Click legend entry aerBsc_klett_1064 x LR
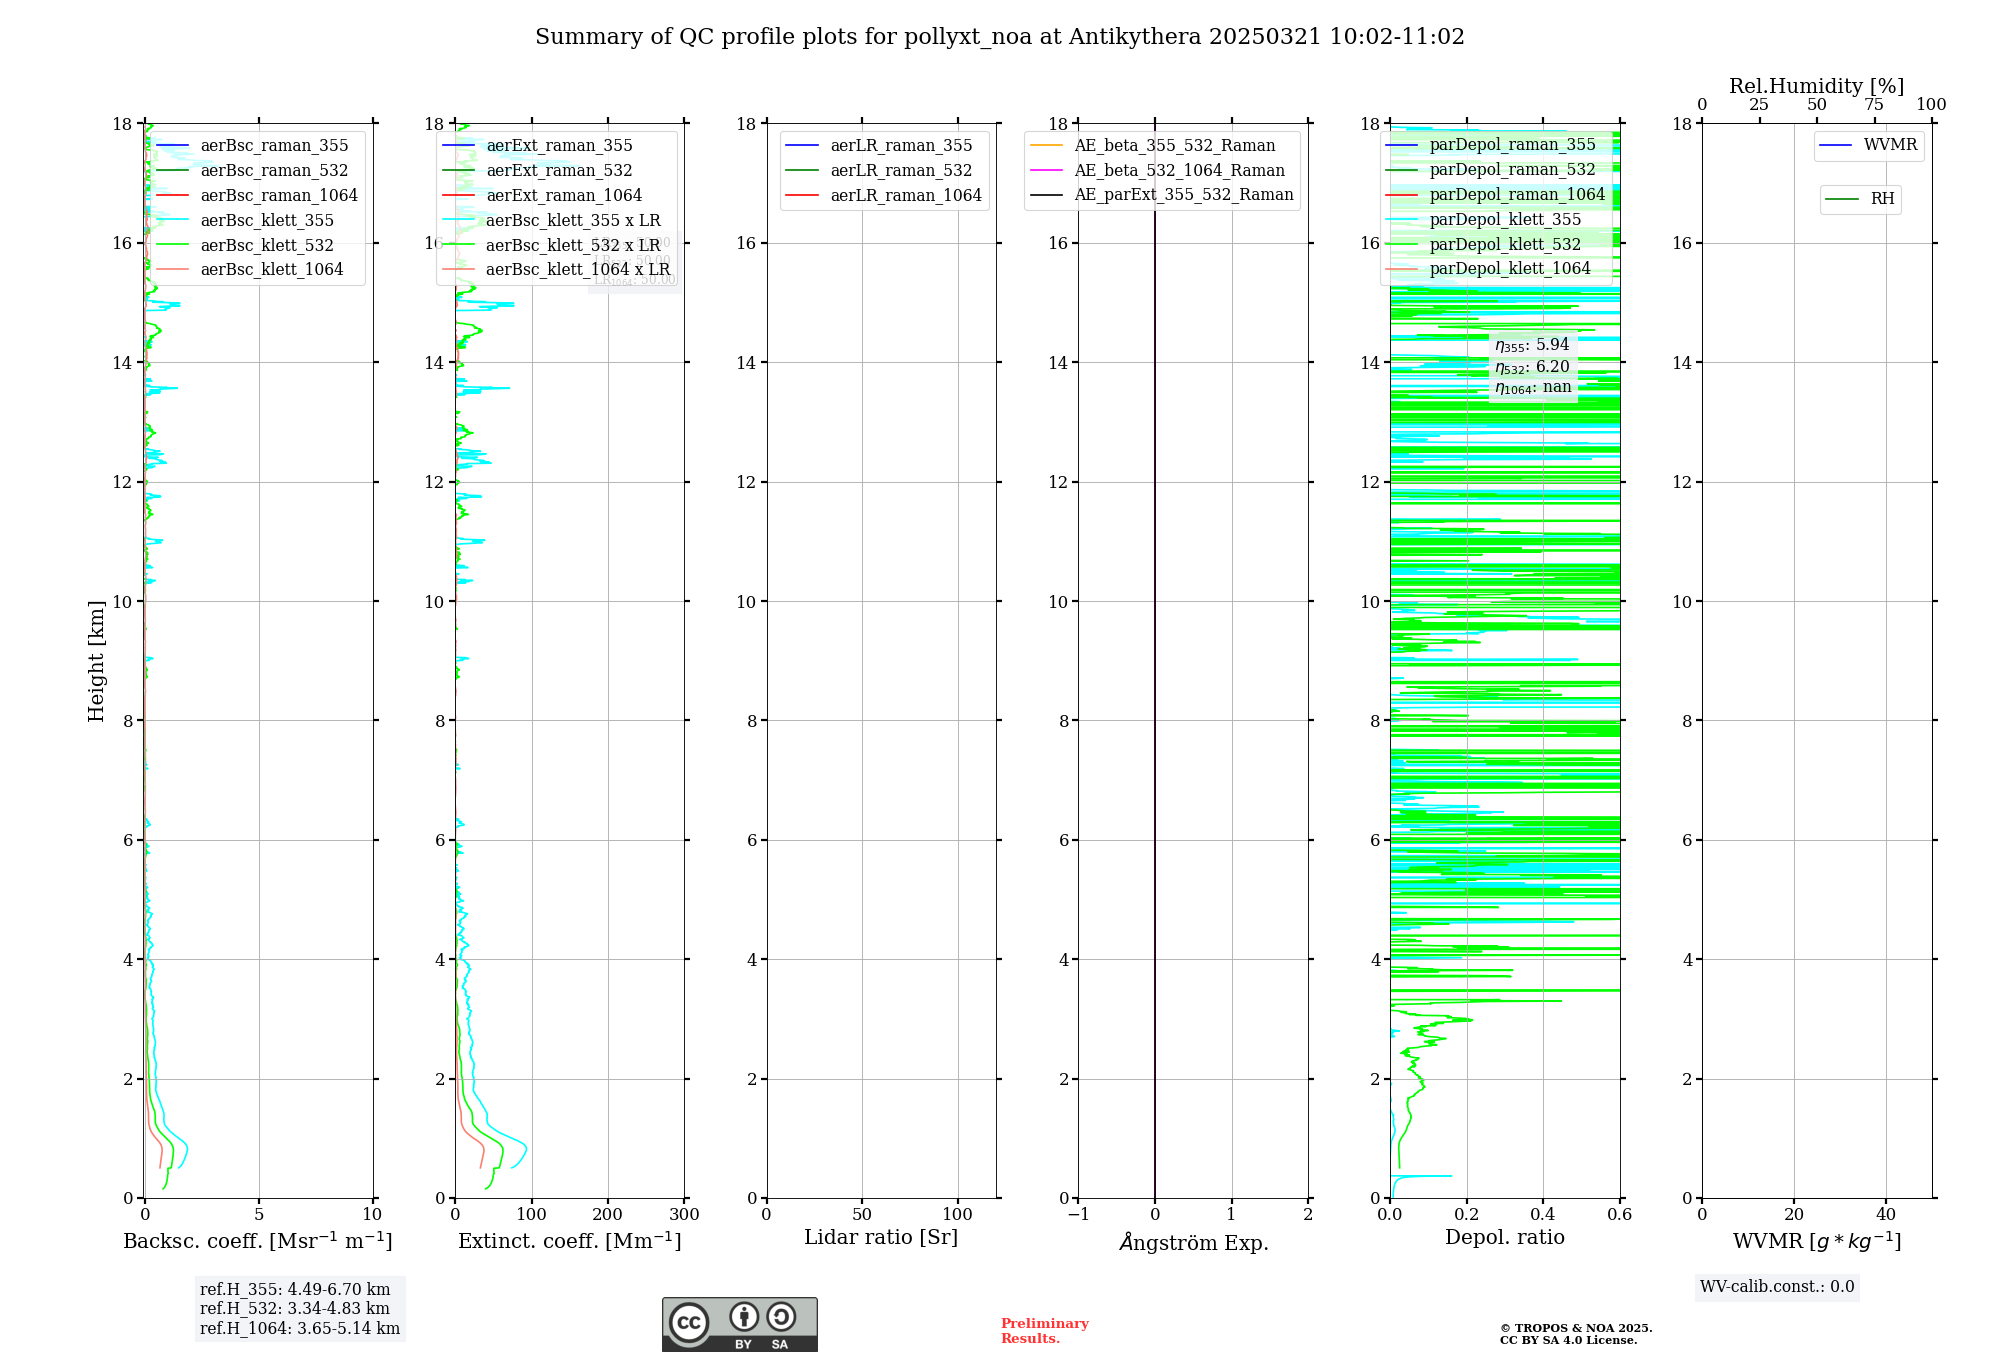This screenshot has height=1360, width=2000. coord(557,270)
